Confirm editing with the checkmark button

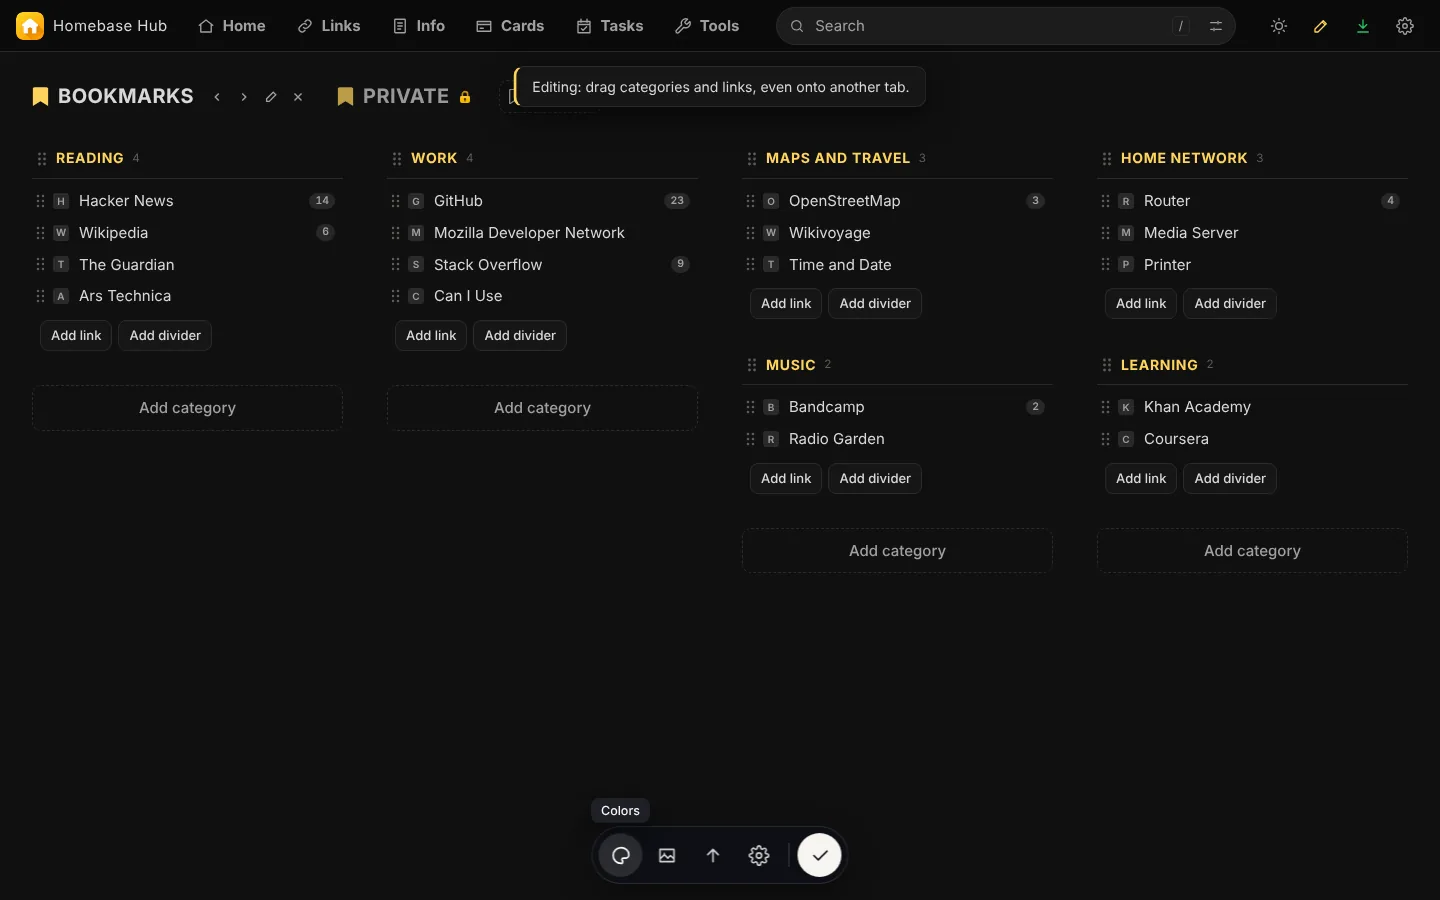[820, 855]
